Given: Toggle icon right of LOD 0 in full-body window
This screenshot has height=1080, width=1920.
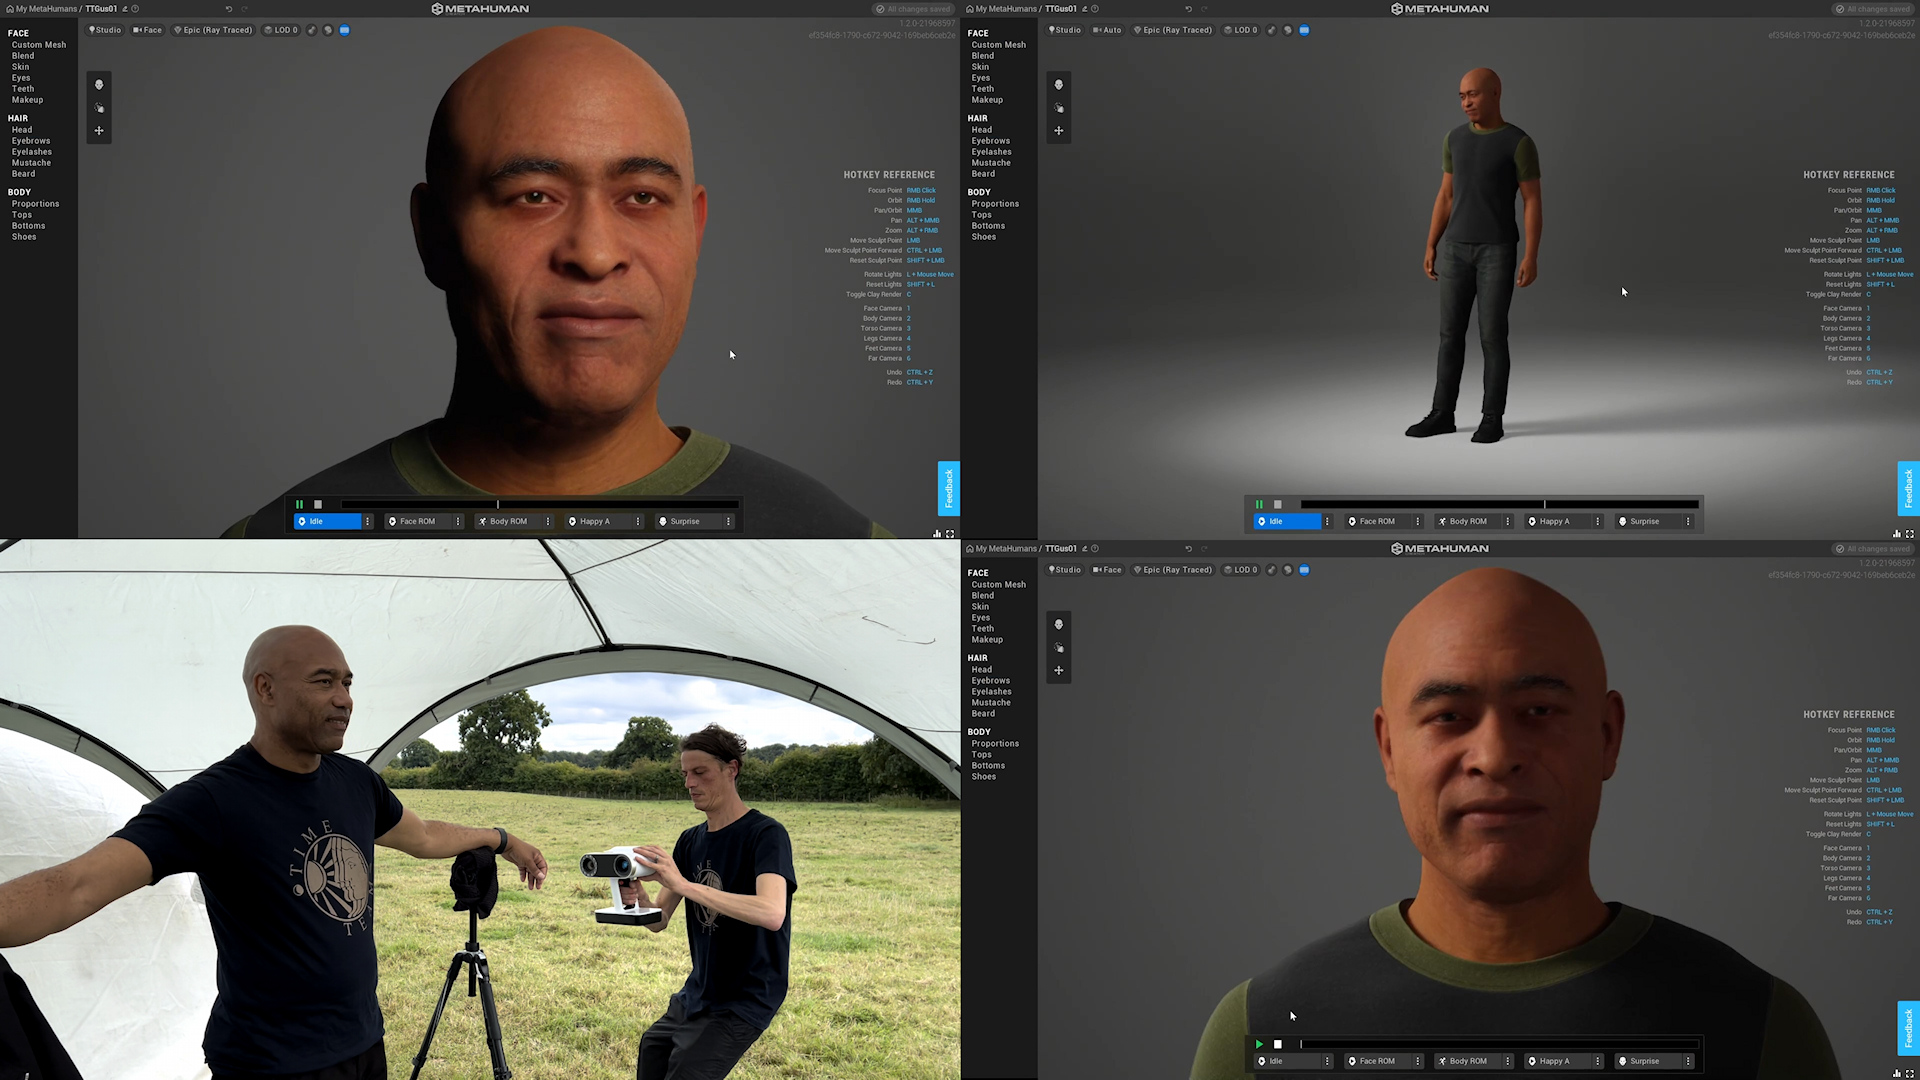Looking at the screenshot, I should pos(1272,30).
